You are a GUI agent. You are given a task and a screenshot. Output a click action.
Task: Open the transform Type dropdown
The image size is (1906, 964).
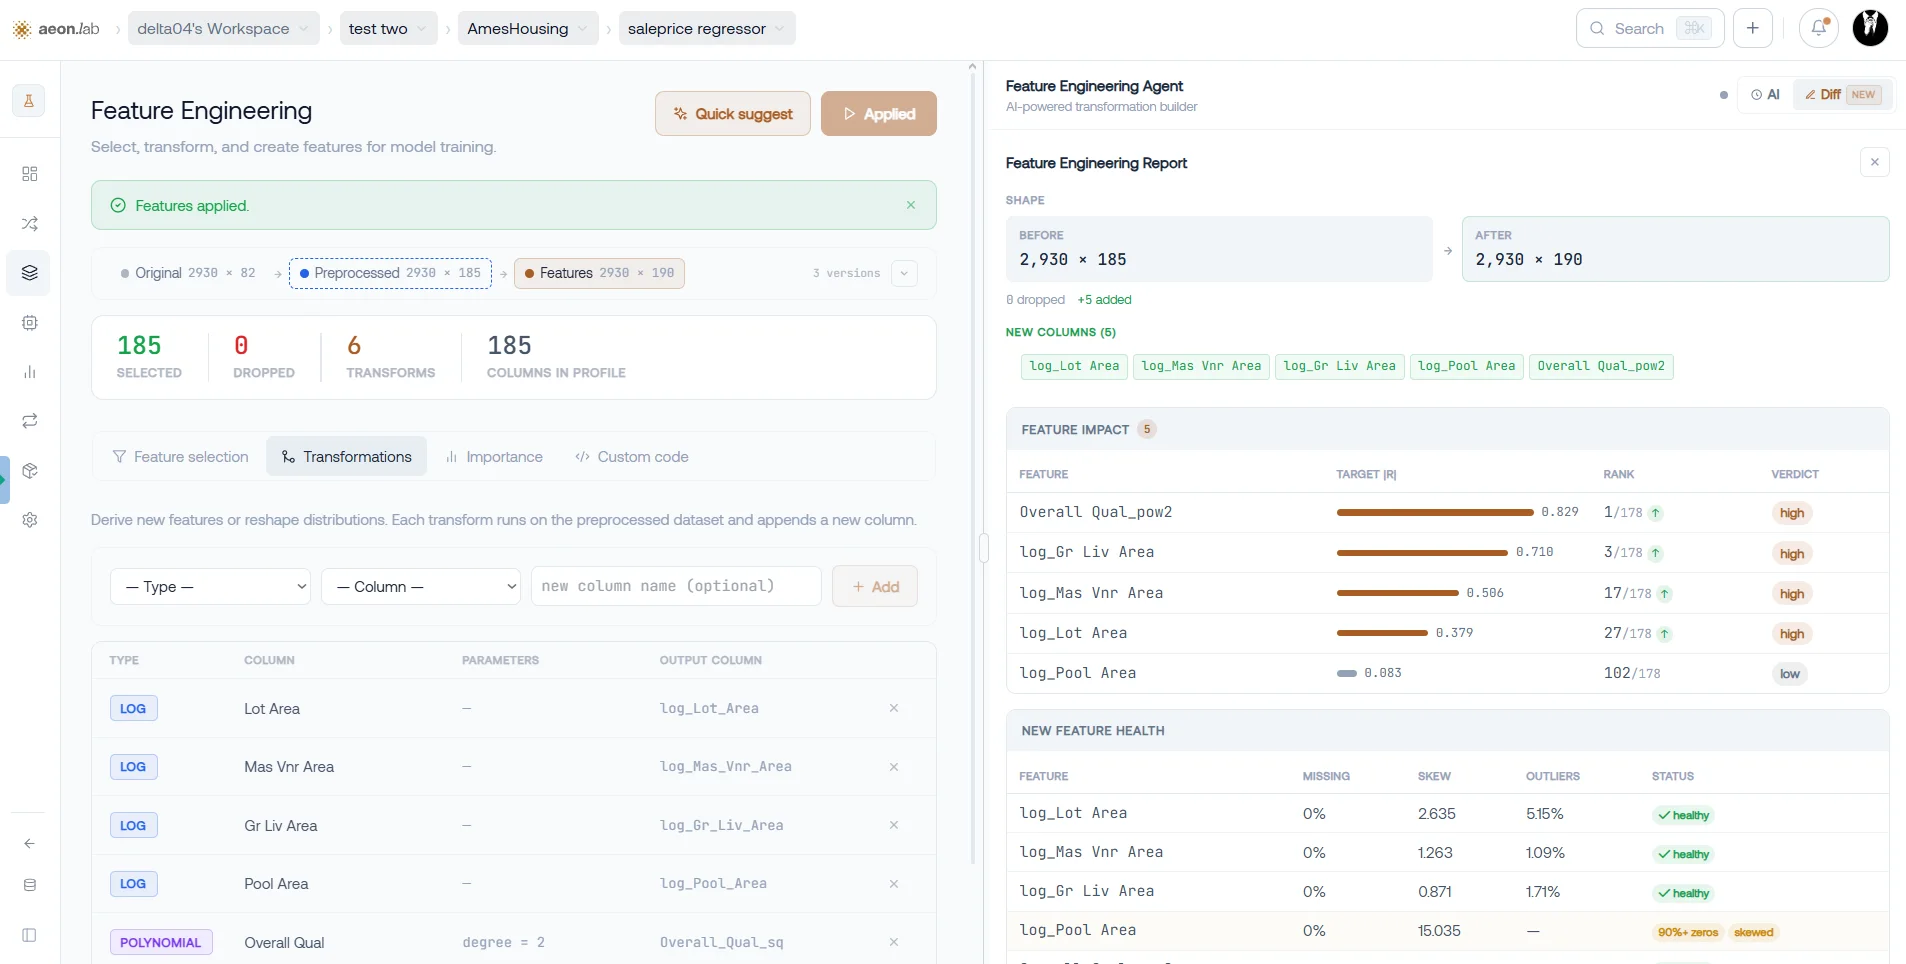click(210, 587)
